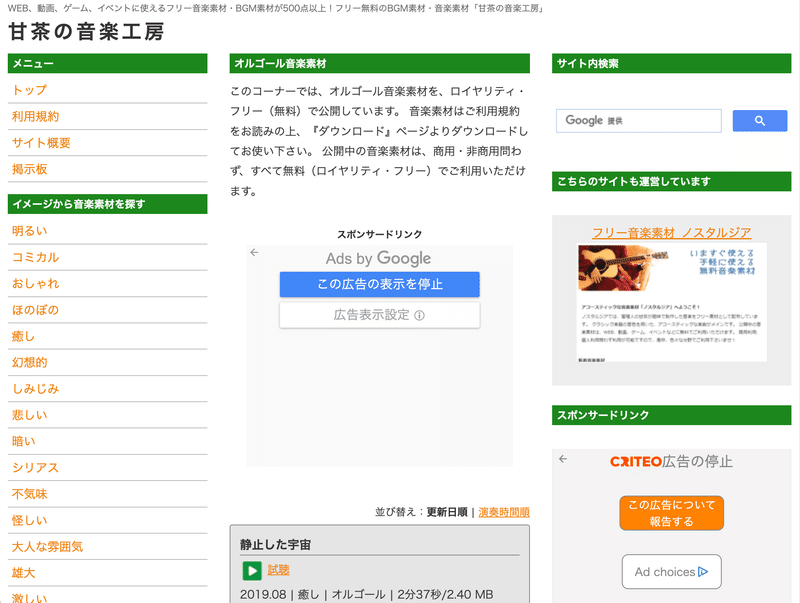Select the シリアス category
Viewport: 800px width, 603px height.
(36, 467)
